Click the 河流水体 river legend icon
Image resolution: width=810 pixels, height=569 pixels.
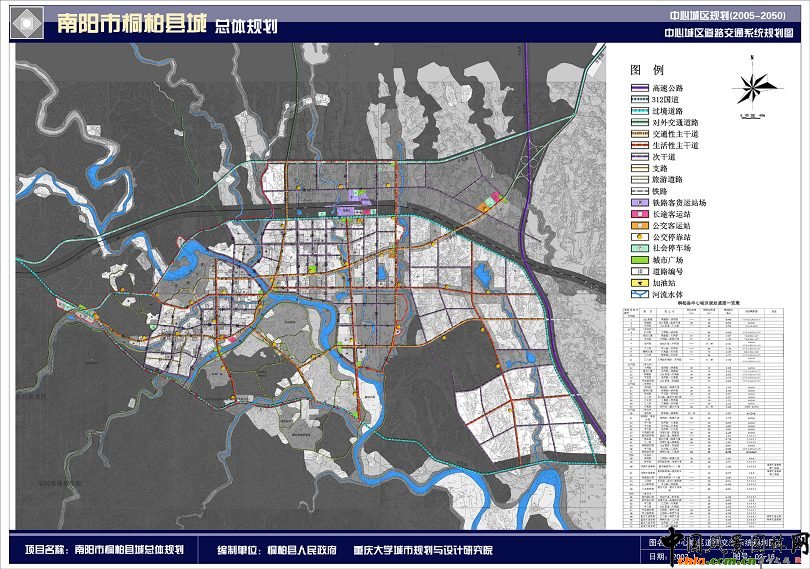634,295
